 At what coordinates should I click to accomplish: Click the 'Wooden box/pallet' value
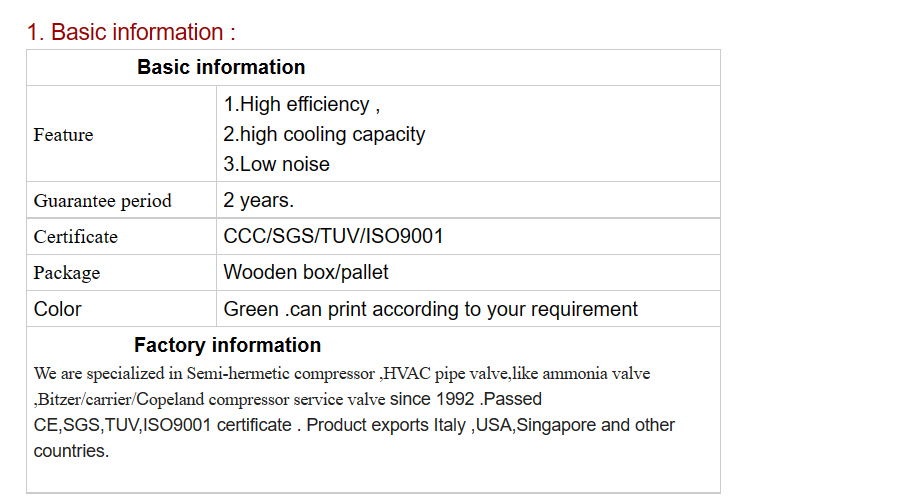(306, 272)
